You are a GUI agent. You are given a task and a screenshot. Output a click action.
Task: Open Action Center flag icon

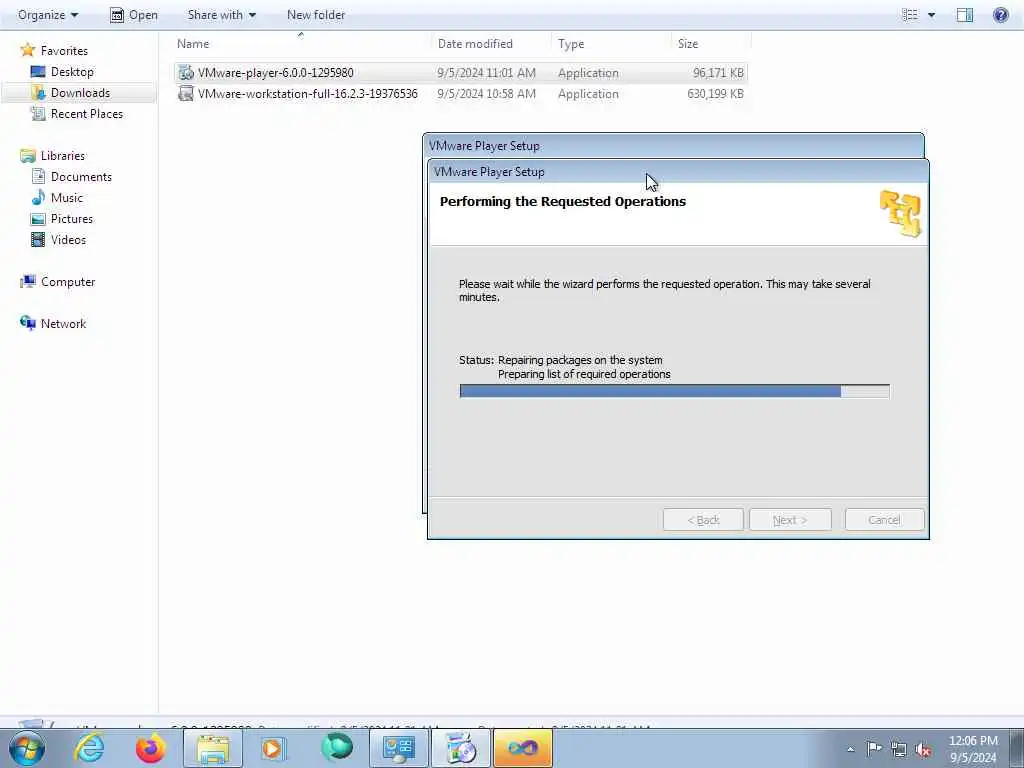pos(874,749)
